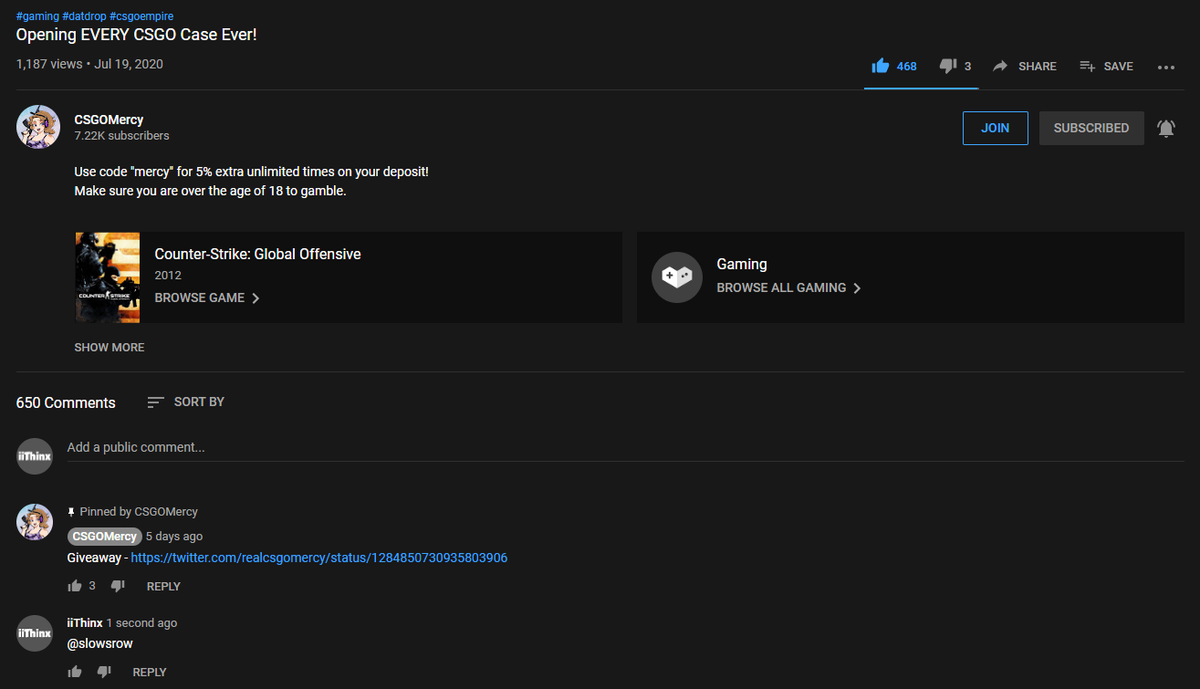Click the '1,187 views' text
1200x689 pixels.
point(49,64)
